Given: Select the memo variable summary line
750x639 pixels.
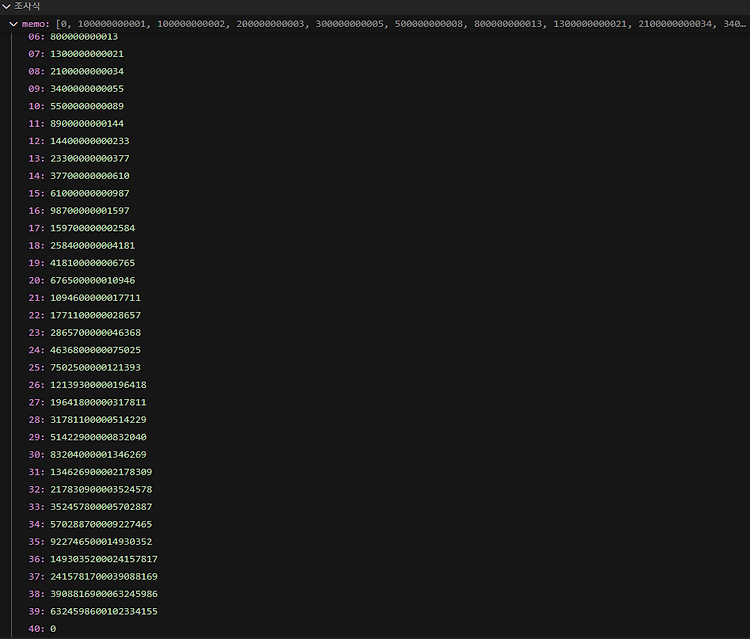Looking at the screenshot, I should (x=375, y=24).
